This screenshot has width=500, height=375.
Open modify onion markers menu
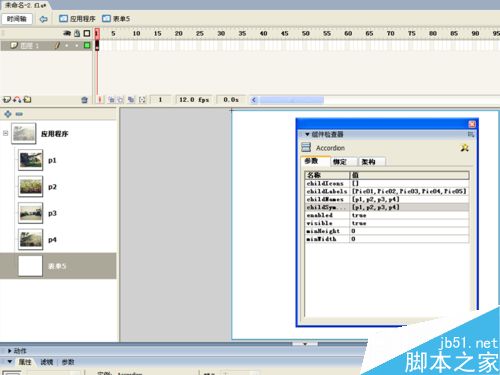142,100
